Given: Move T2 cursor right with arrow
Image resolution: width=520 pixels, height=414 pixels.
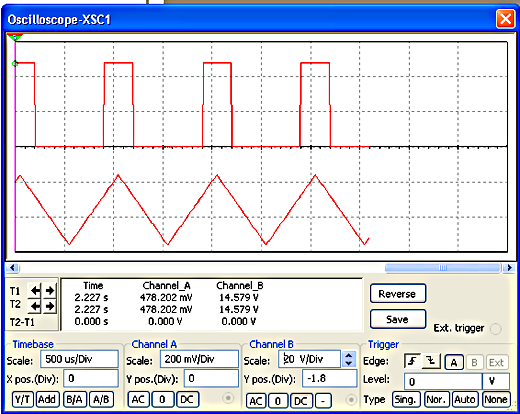Looking at the screenshot, I should coord(50,306).
